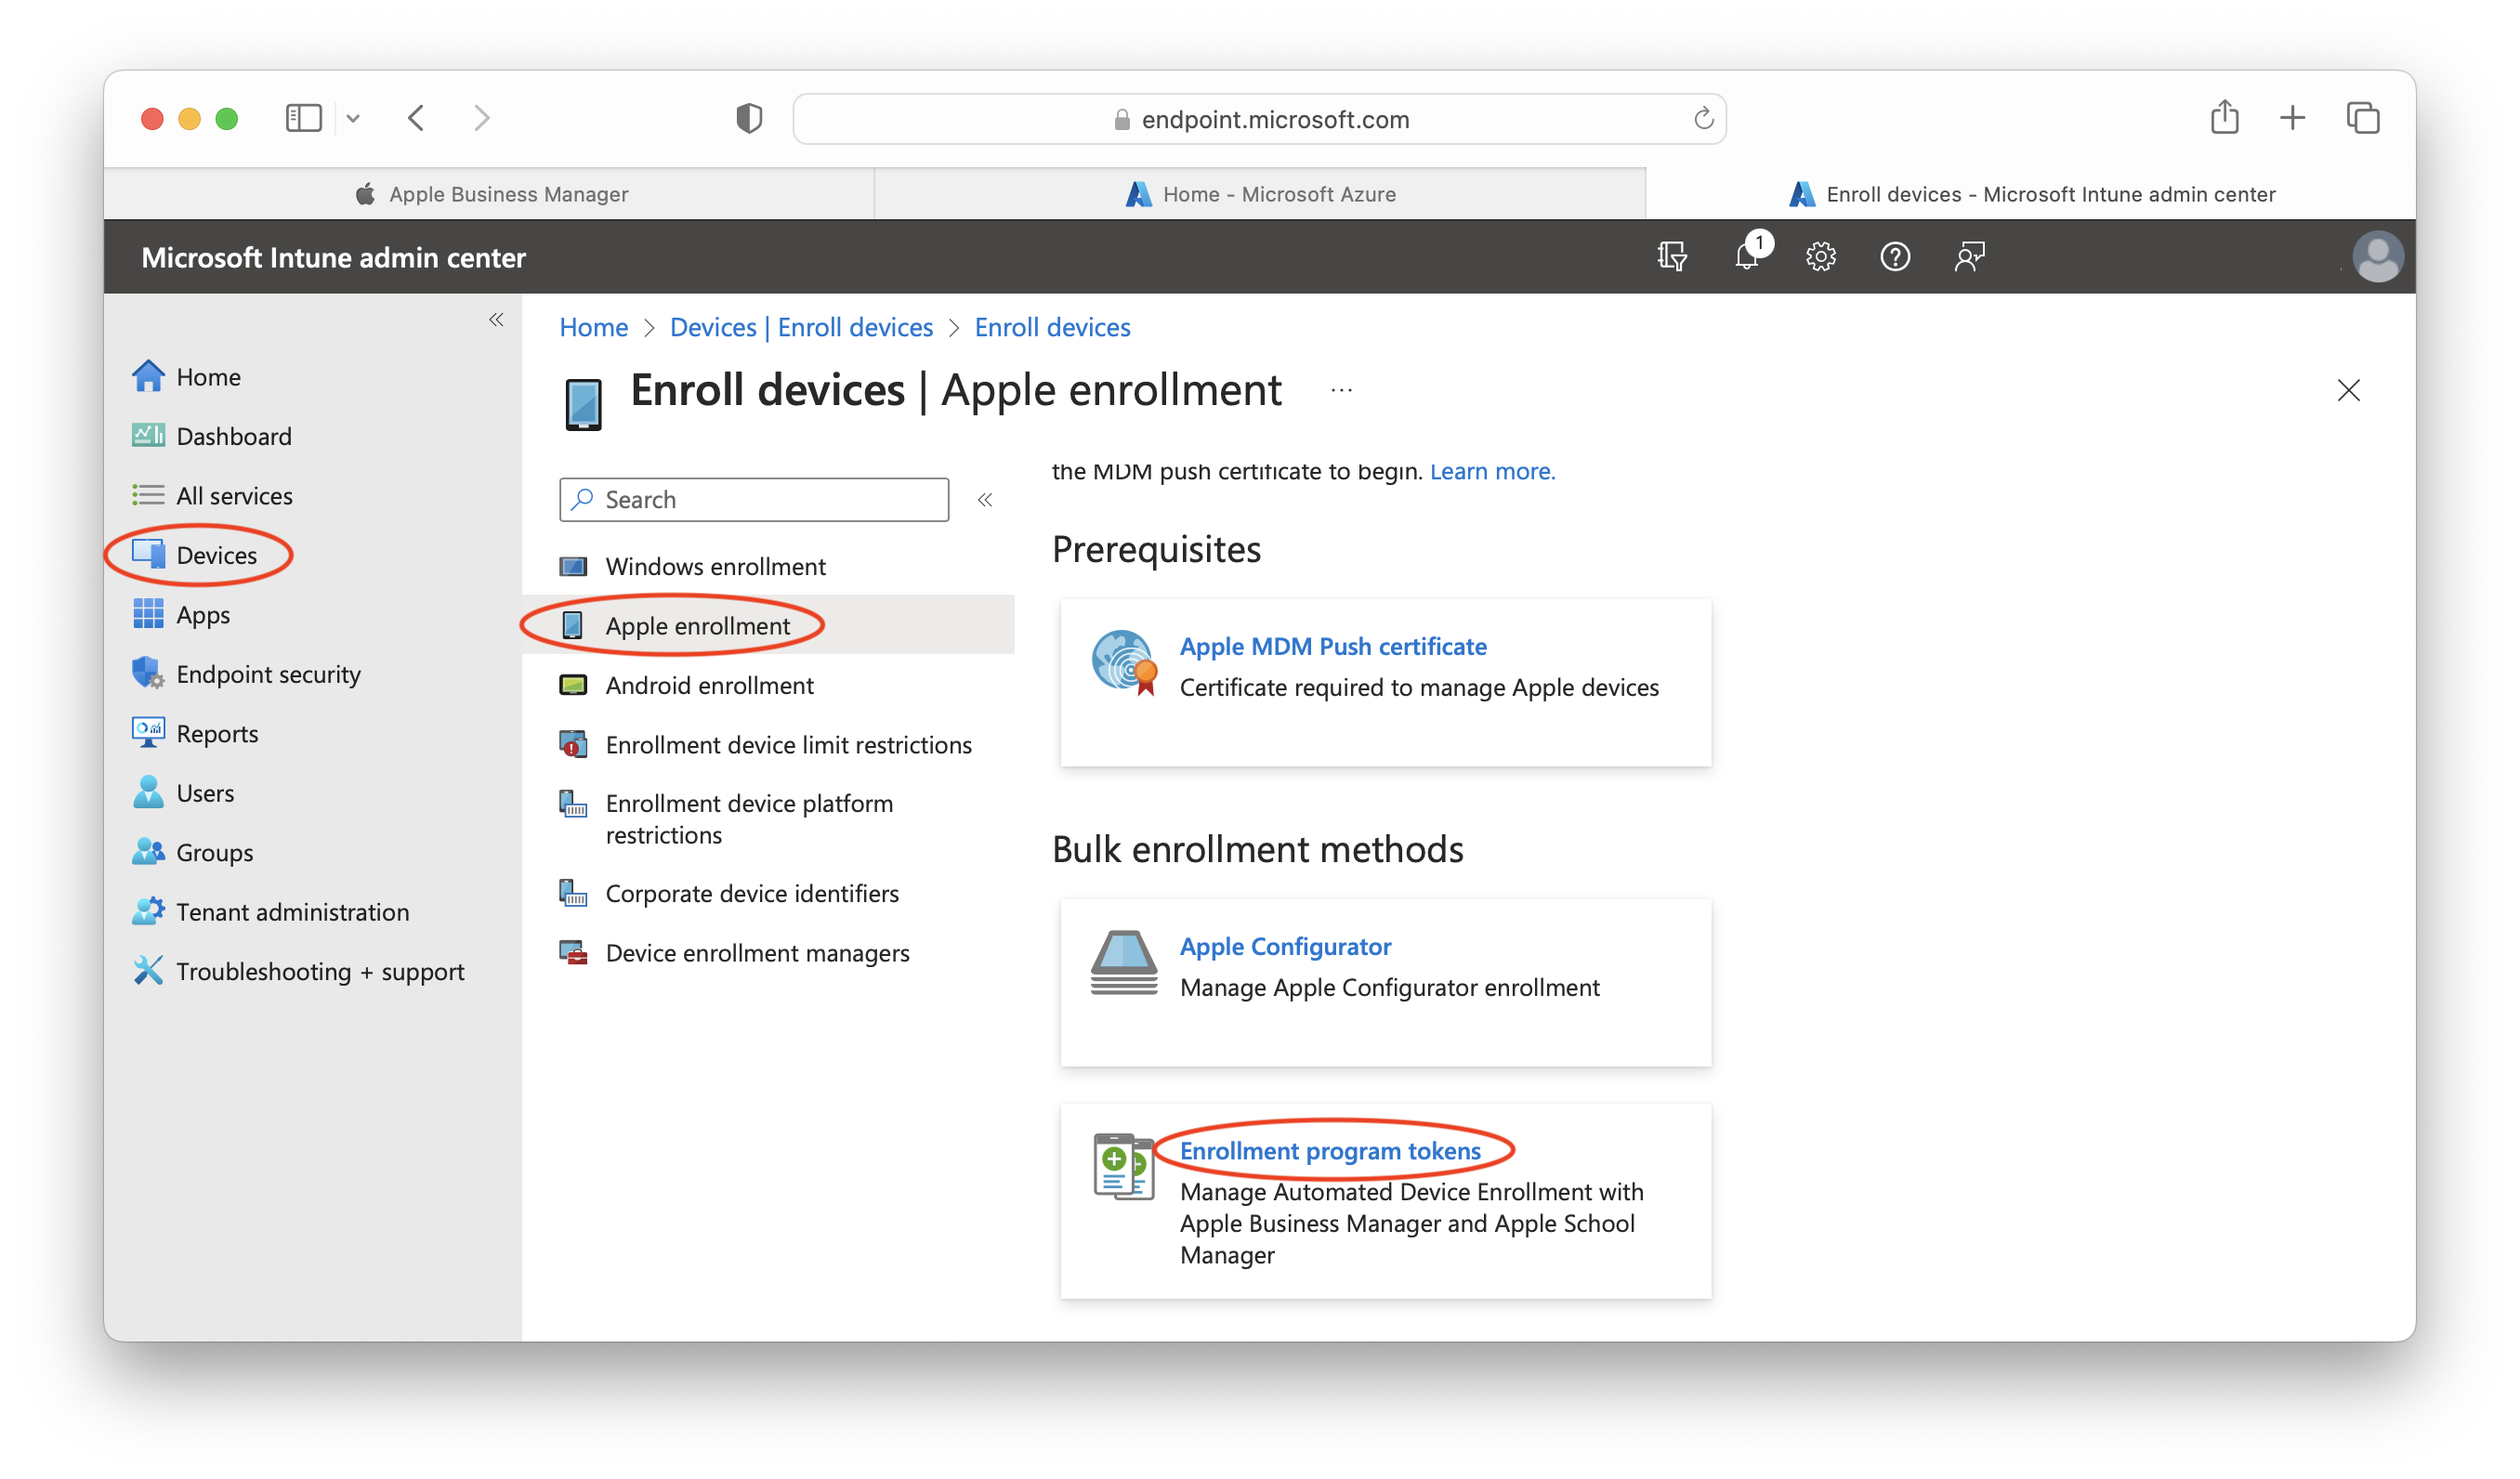Go to the Users section
This screenshot has height=1479, width=2520.
click(x=205, y=792)
